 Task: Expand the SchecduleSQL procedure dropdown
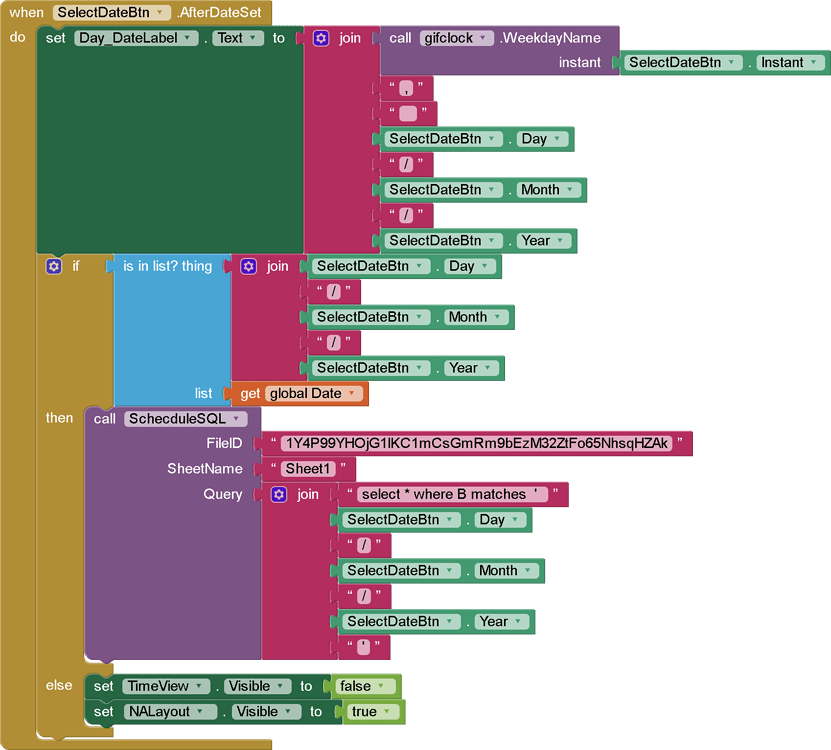pos(237,419)
